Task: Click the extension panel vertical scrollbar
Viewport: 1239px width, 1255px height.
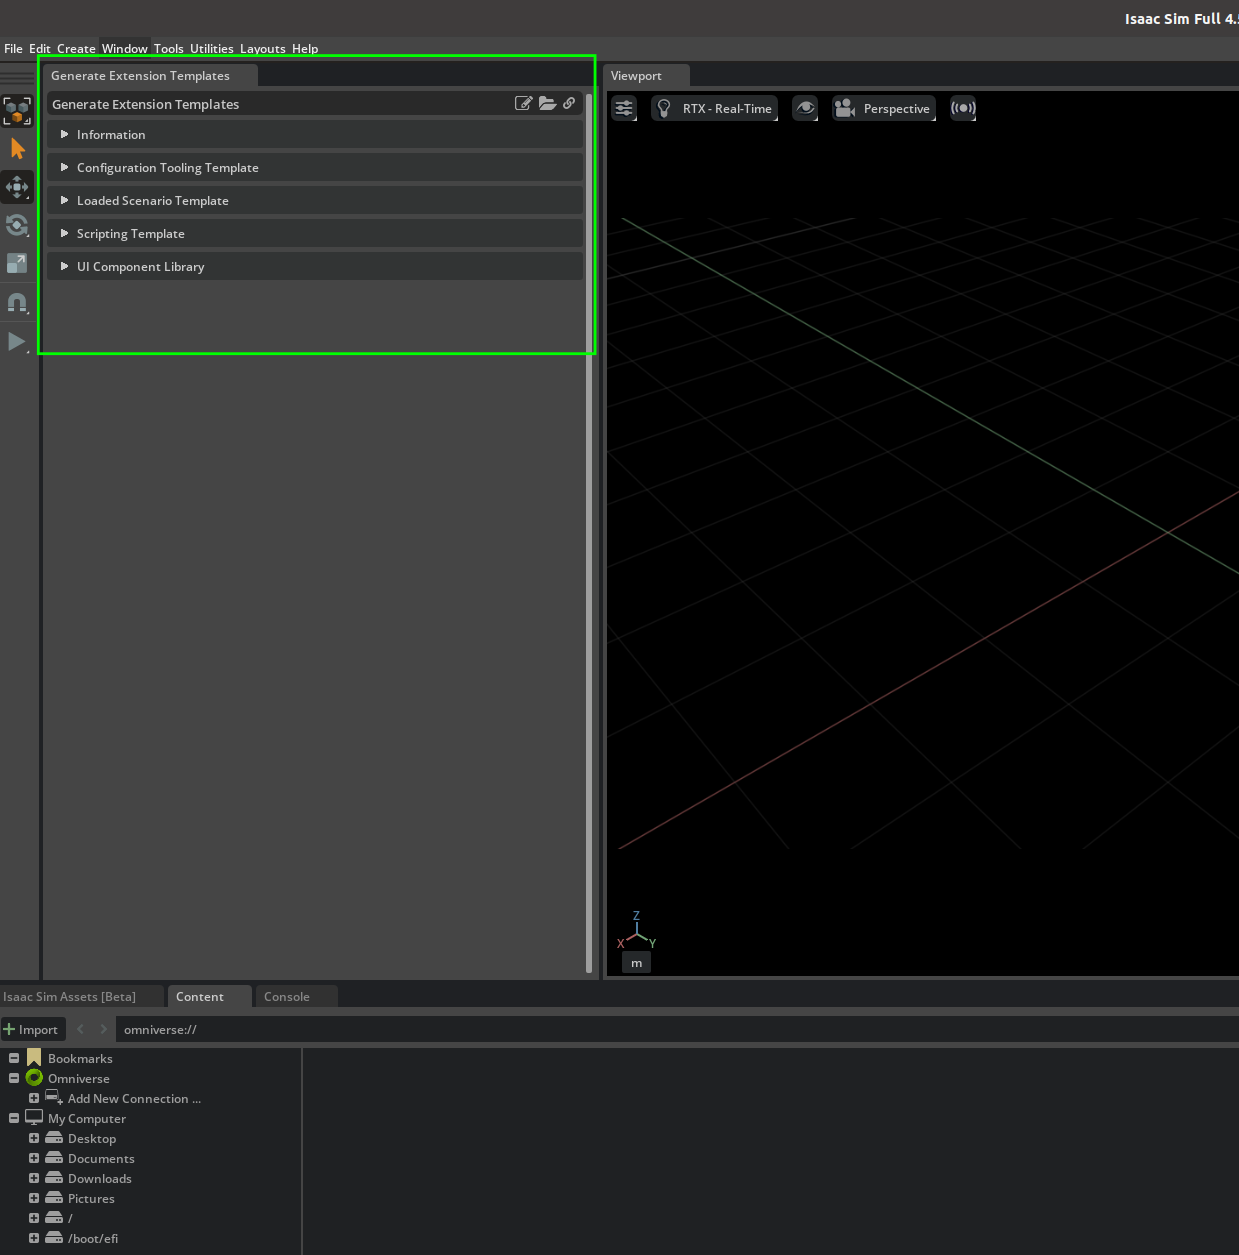Action: coord(589,532)
